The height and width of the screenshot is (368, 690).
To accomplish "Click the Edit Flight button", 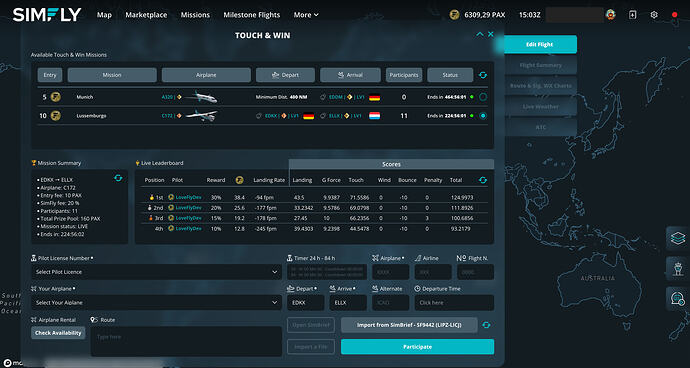I will (x=540, y=44).
